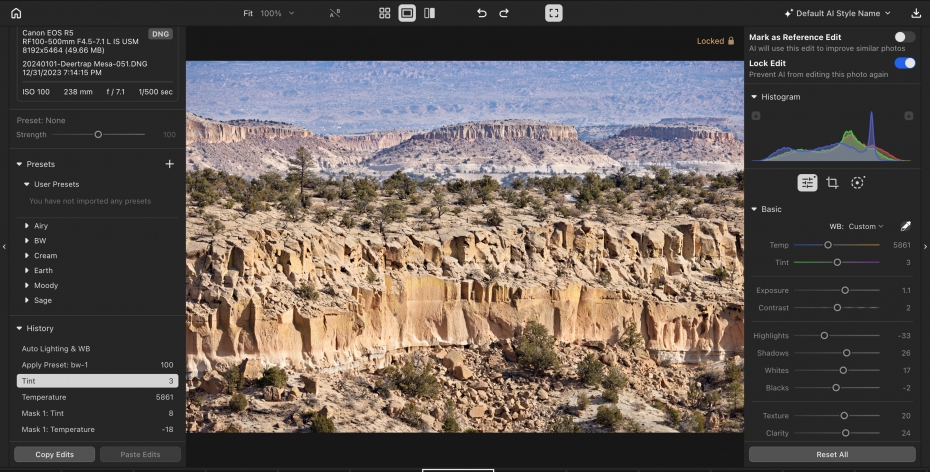Pick the white balance eyedropper
This screenshot has width=930, height=472.
click(905, 226)
